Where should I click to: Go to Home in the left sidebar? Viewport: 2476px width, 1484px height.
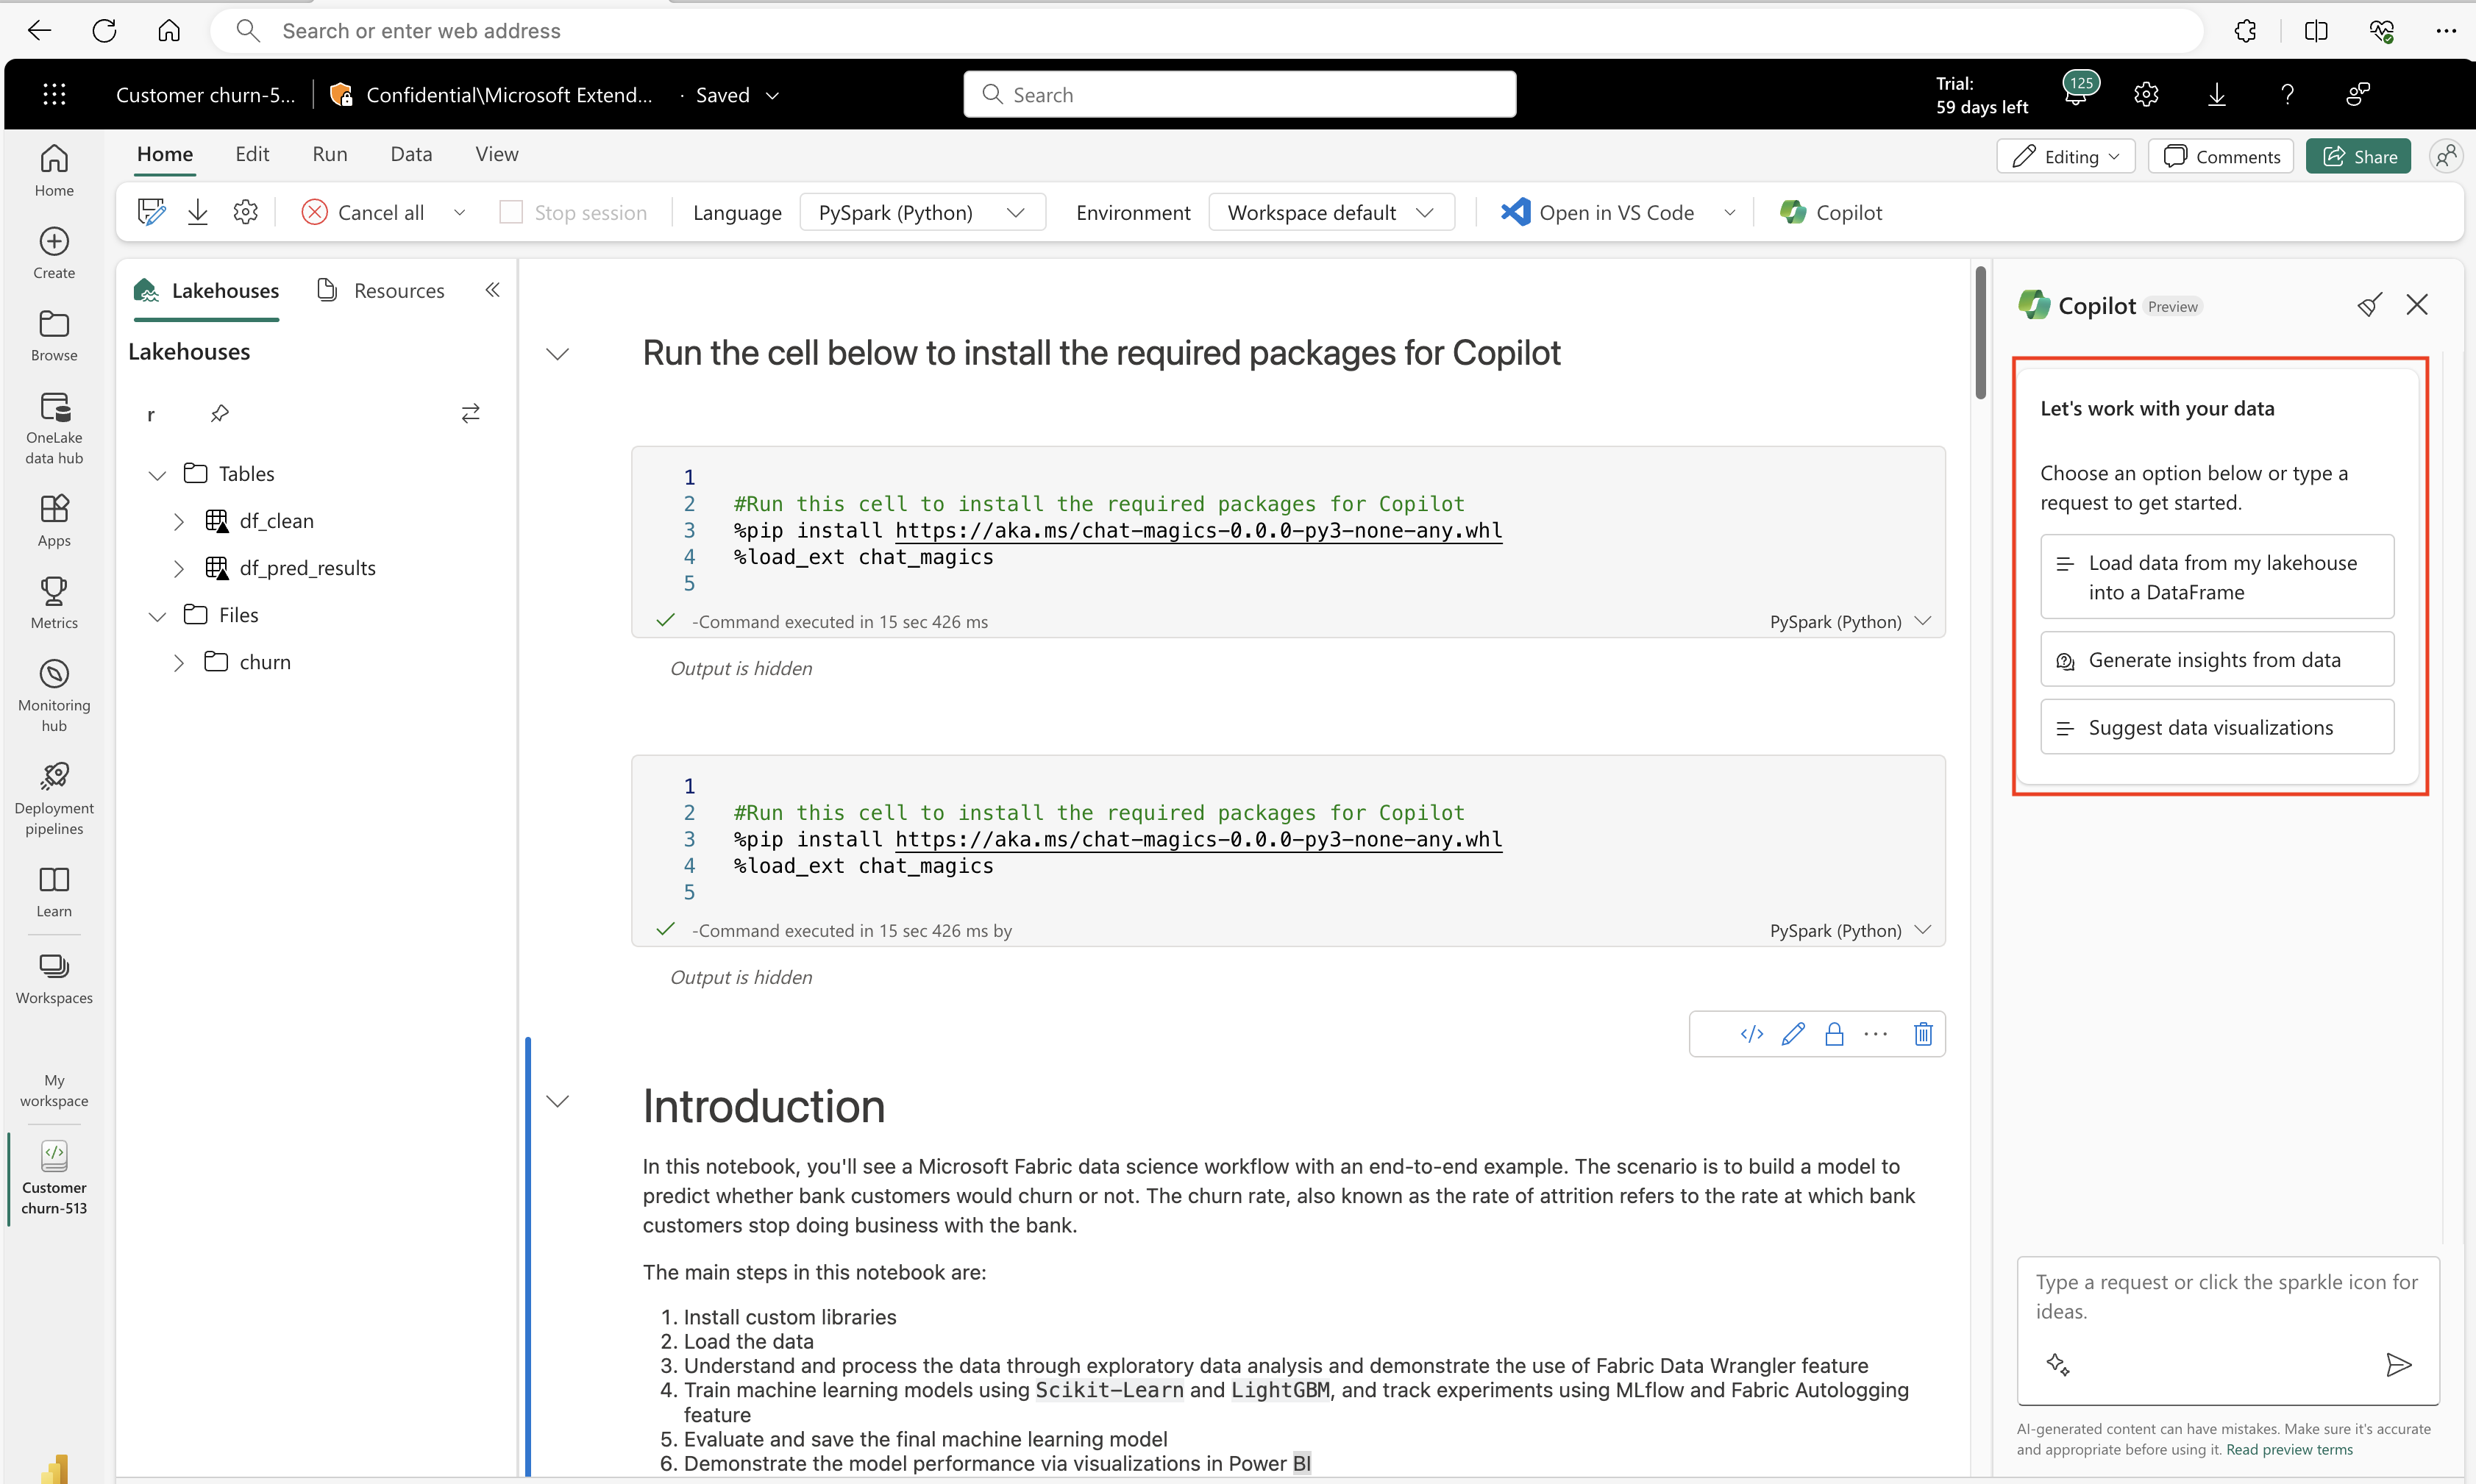[x=54, y=170]
